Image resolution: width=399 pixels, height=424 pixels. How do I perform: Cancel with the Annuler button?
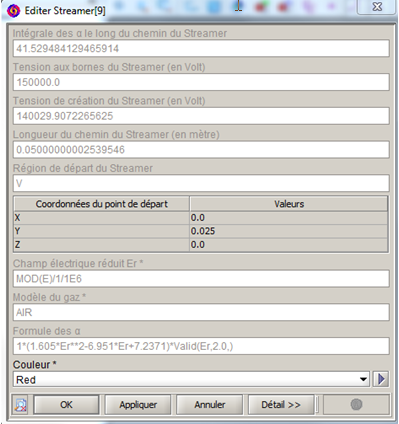pyautogui.click(x=210, y=405)
